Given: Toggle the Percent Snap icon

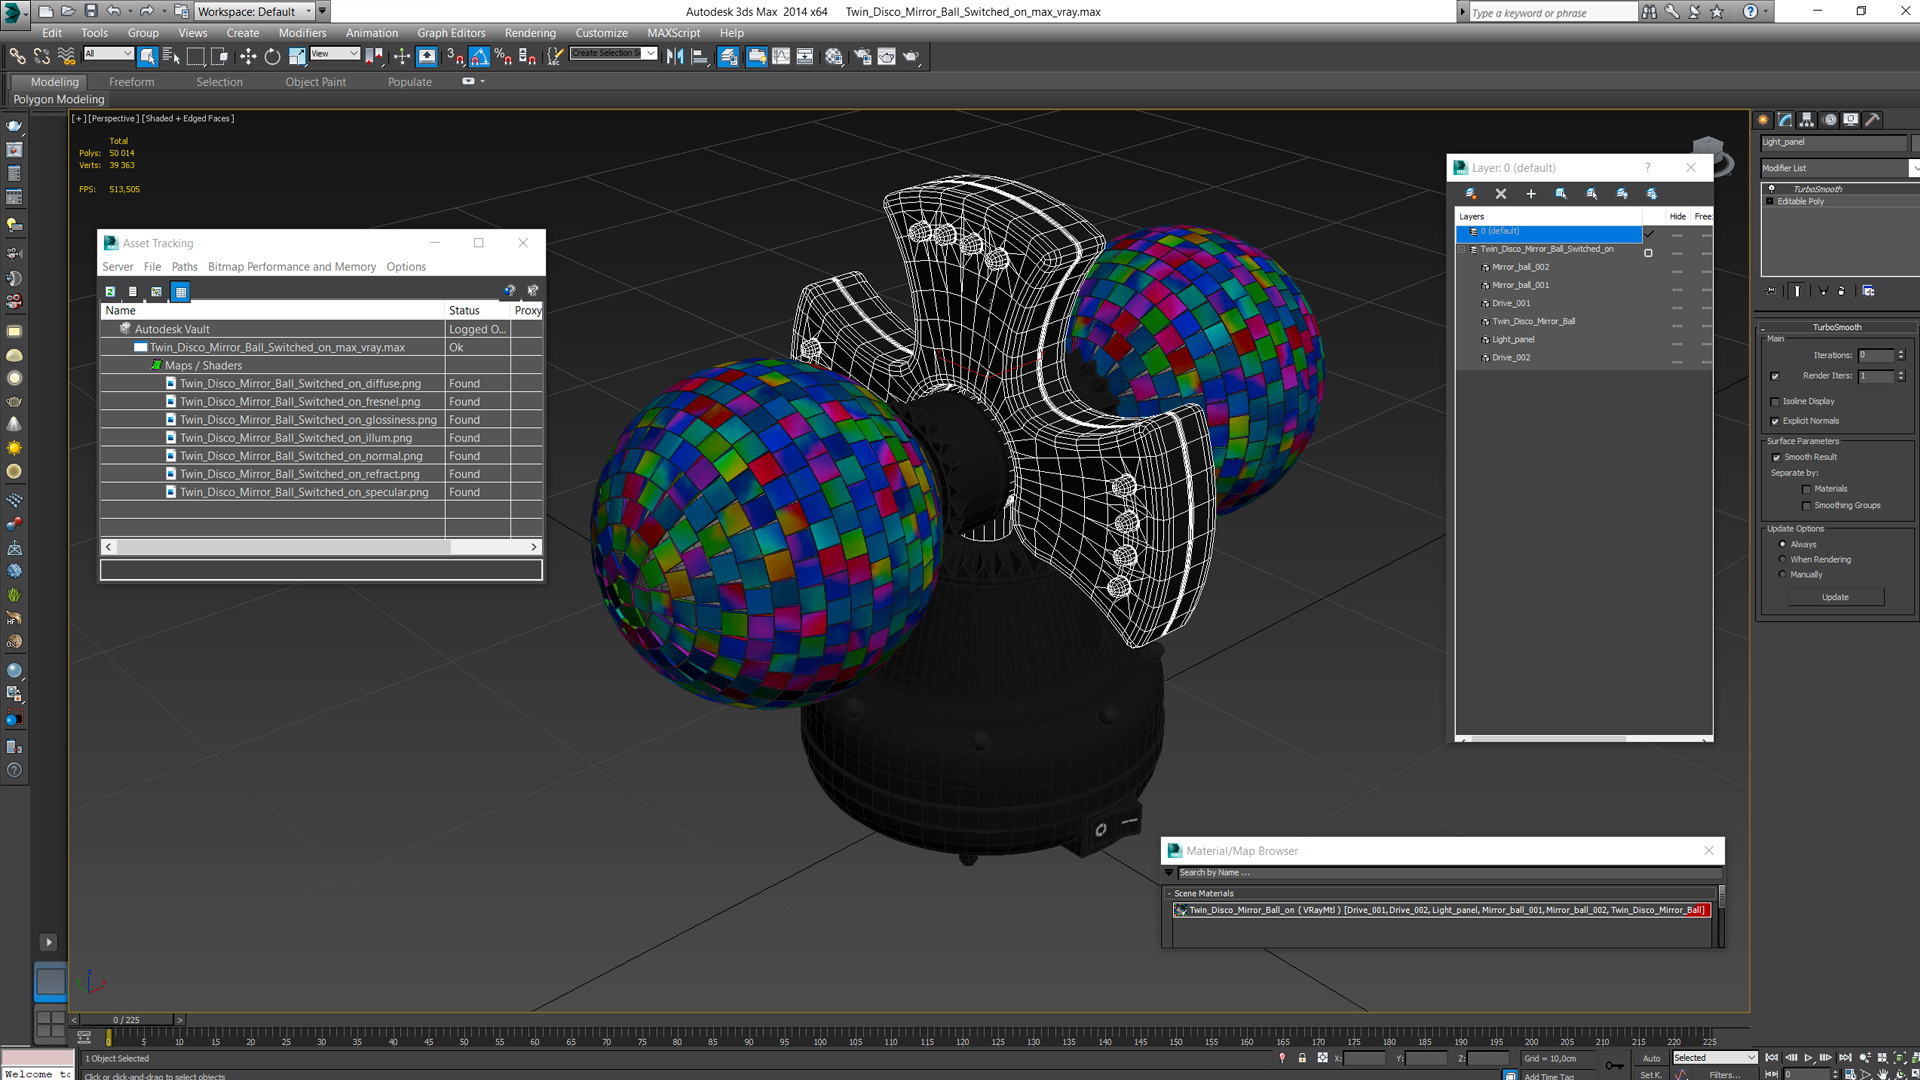Looking at the screenshot, I should [504, 57].
